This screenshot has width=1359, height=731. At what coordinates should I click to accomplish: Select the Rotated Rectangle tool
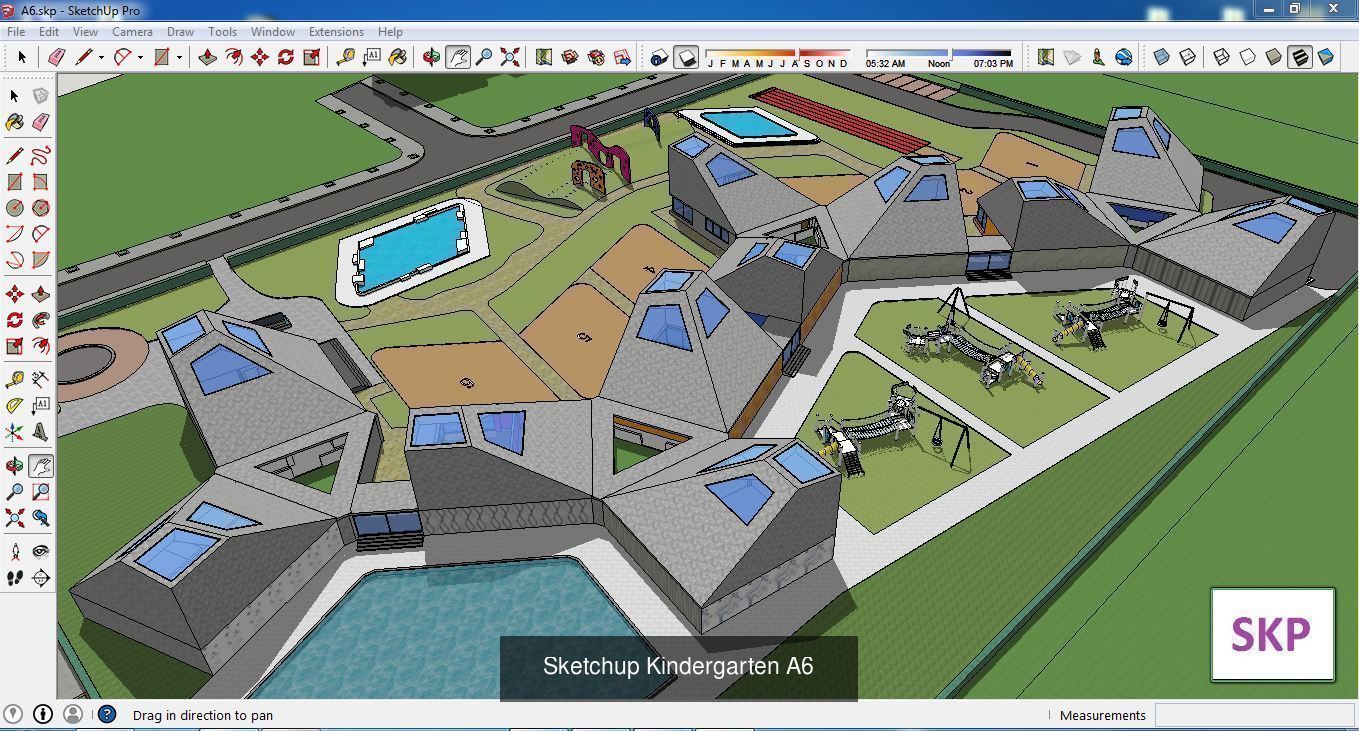40,182
